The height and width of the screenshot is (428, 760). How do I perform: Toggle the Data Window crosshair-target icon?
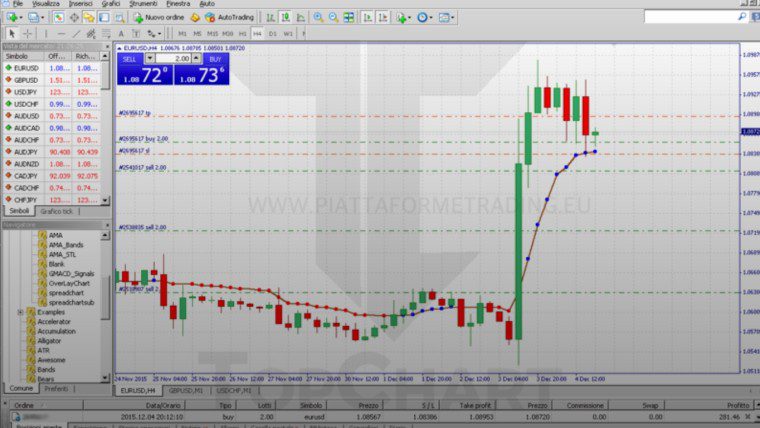point(74,18)
